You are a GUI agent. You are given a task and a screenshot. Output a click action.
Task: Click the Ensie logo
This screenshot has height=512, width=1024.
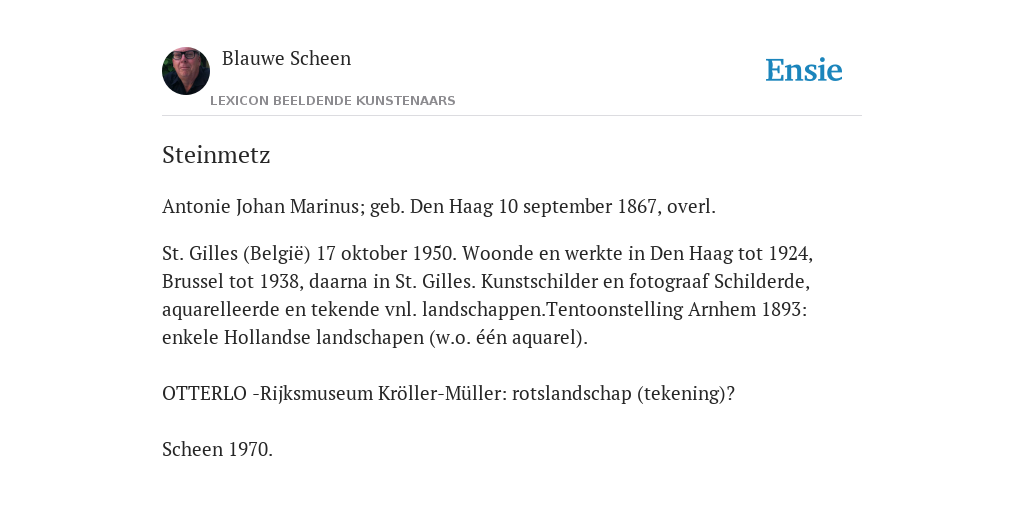point(804,71)
